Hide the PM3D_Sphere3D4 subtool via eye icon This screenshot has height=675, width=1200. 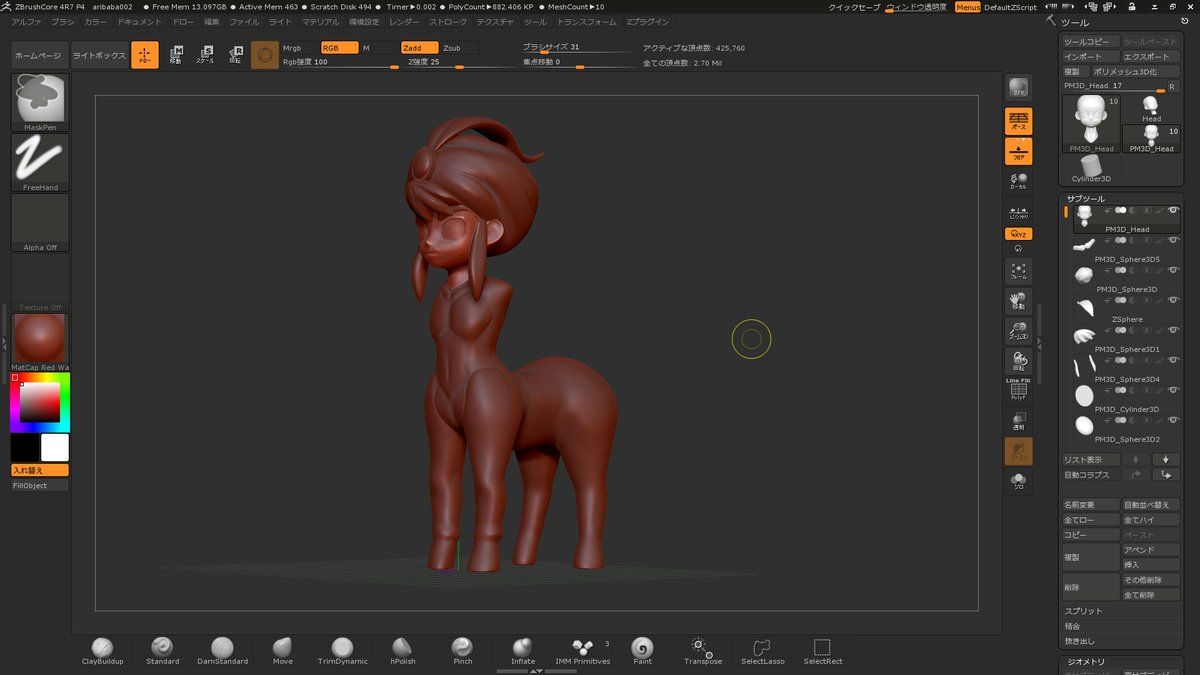click(1173, 359)
